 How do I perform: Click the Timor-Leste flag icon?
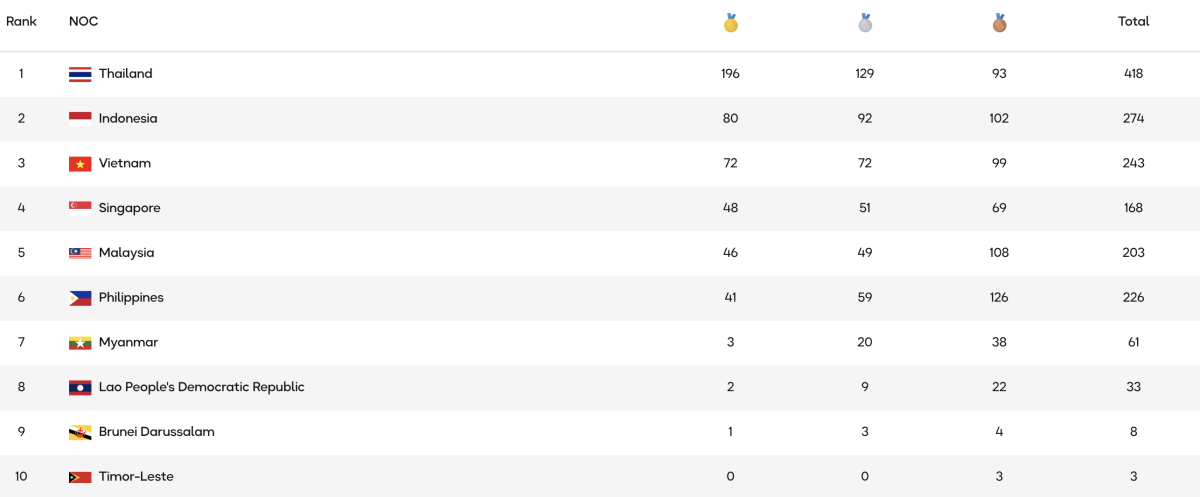pos(80,477)
